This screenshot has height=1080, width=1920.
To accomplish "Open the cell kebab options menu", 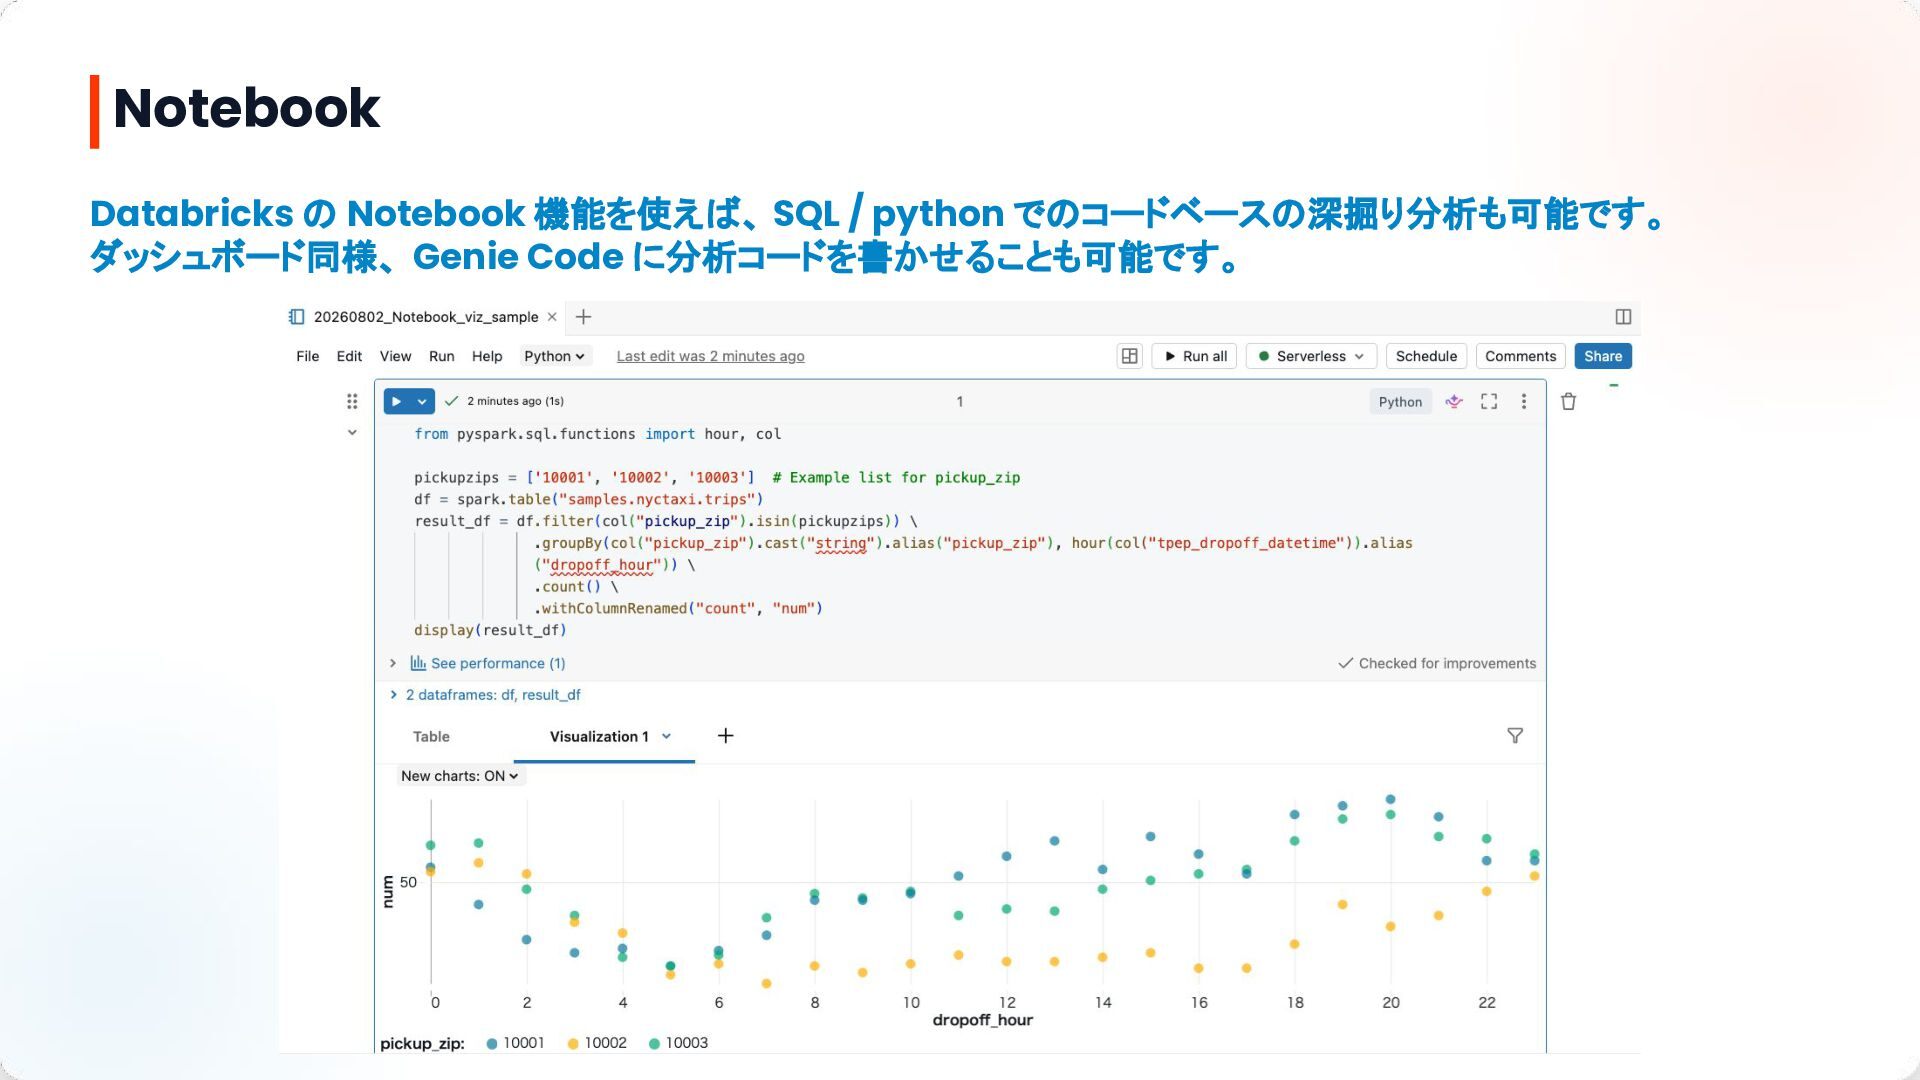I will [1524, 401].
